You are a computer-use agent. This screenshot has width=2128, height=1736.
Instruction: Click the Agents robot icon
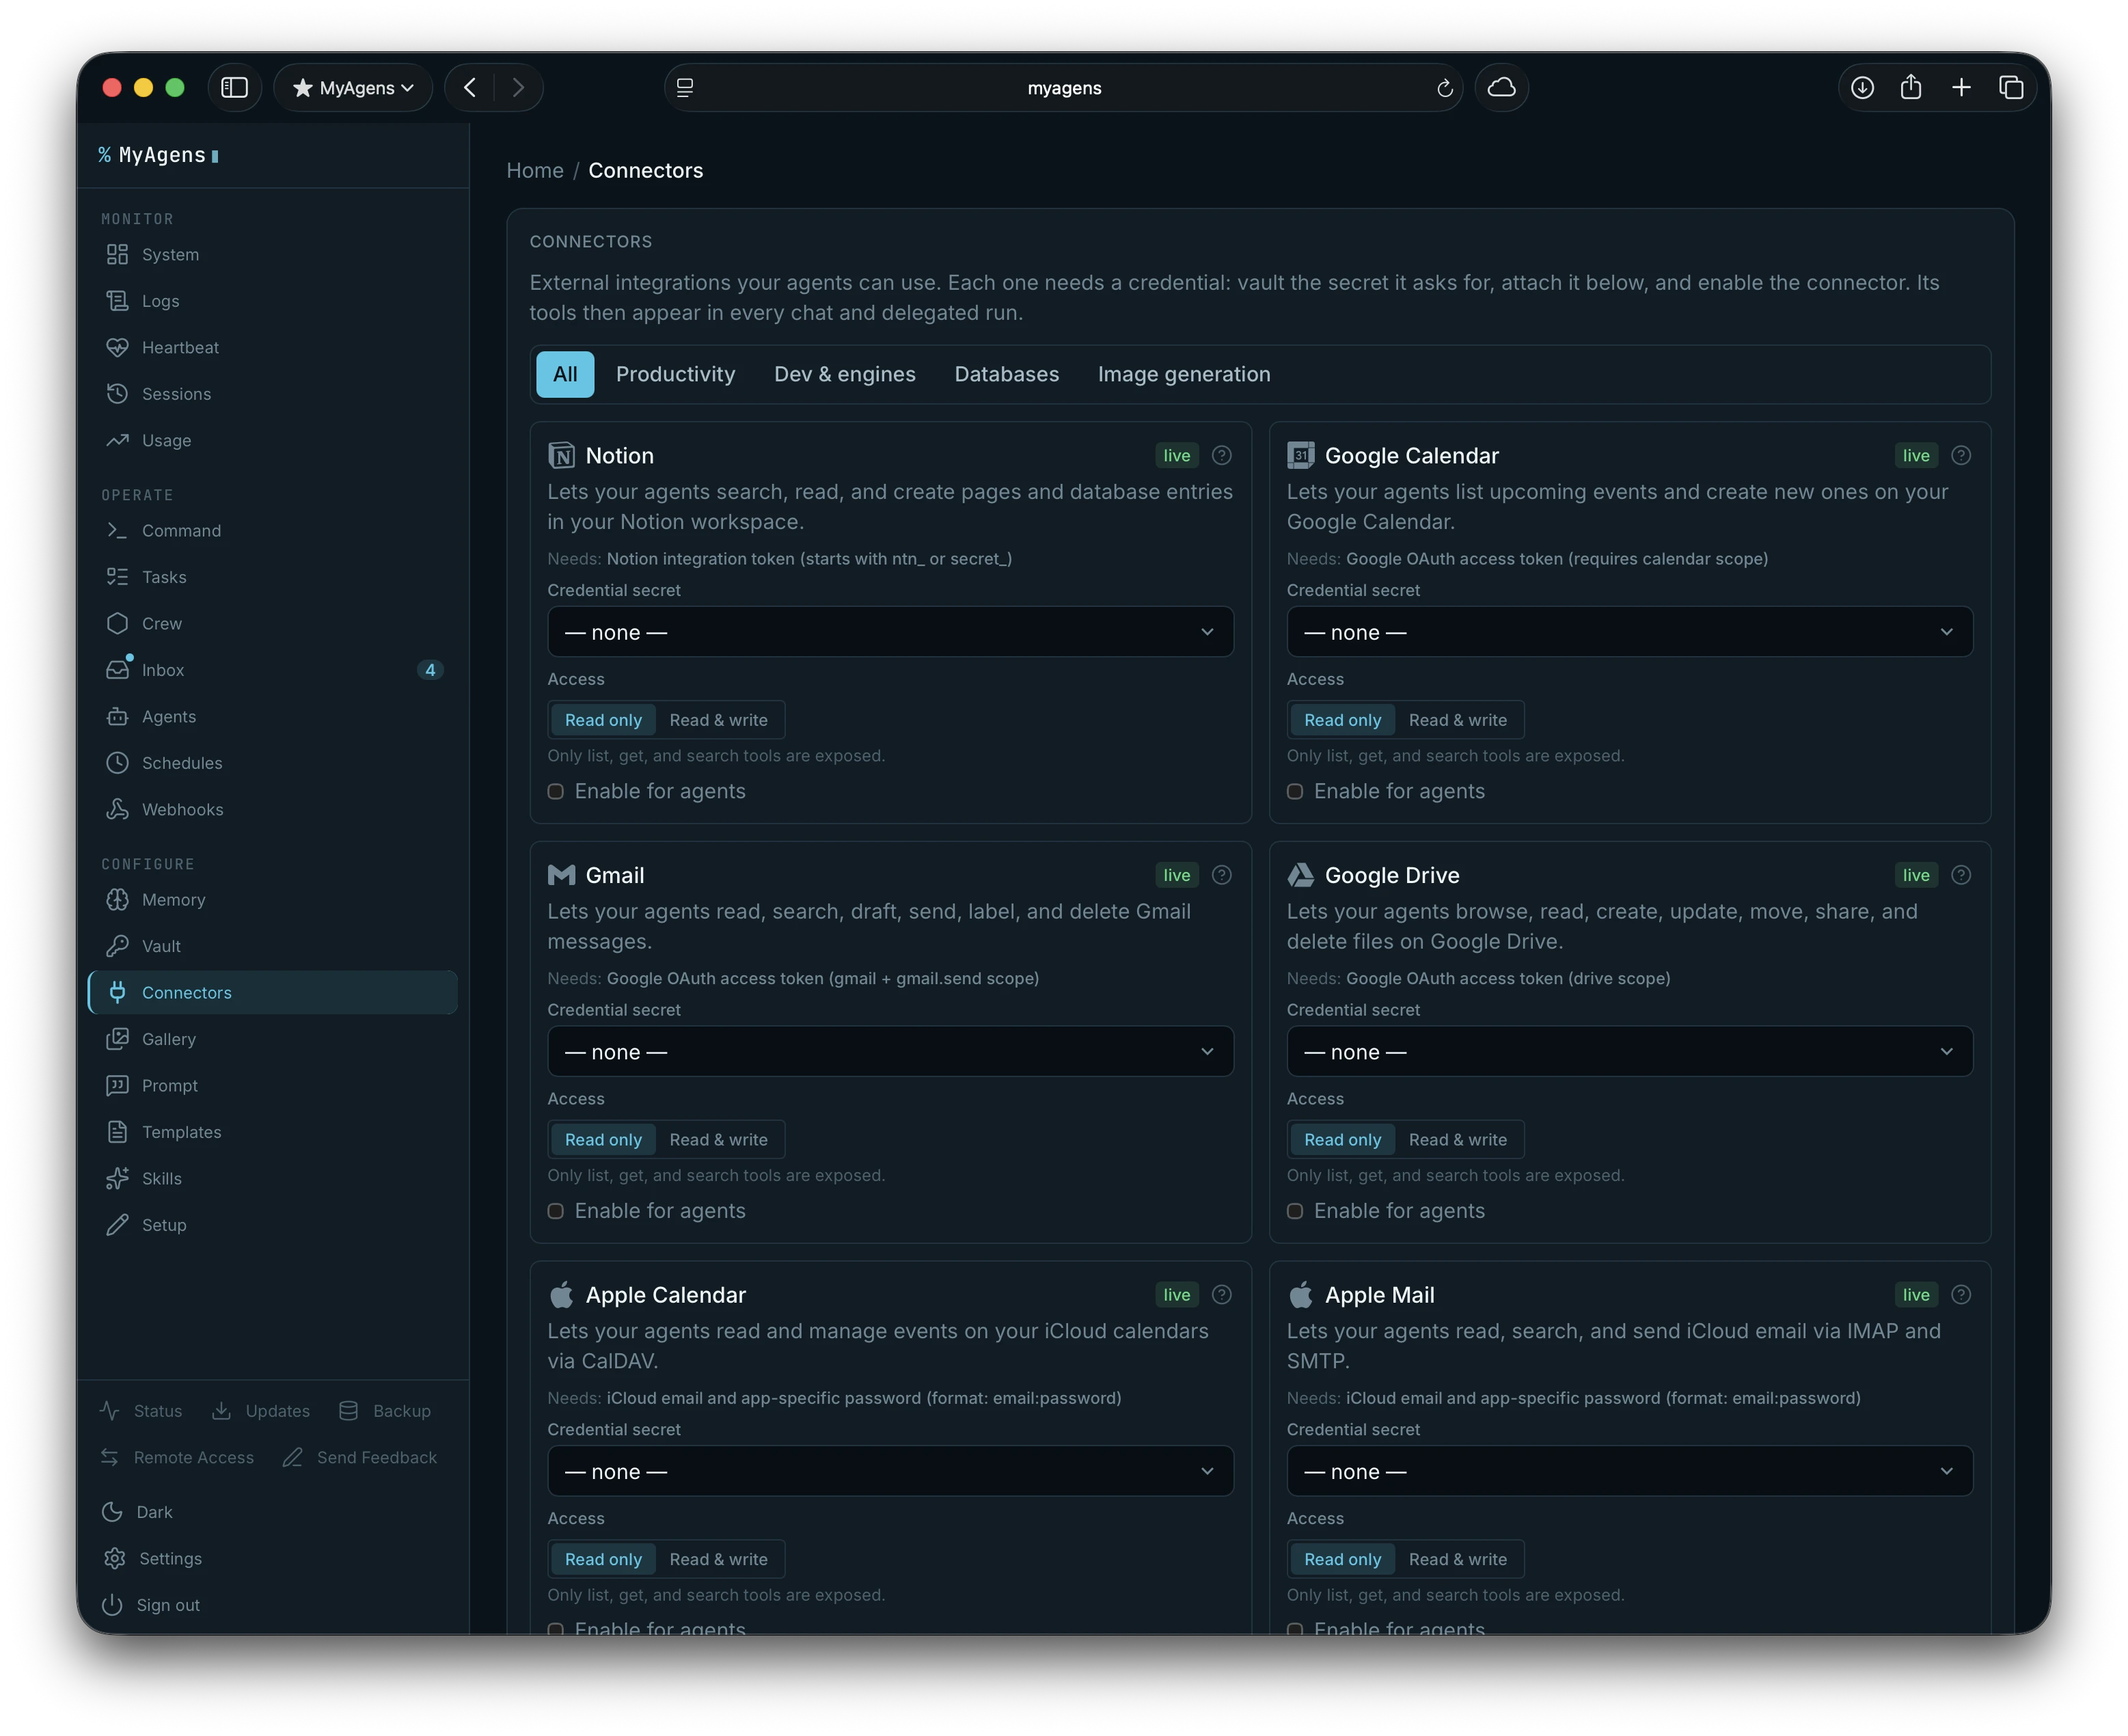[x=117, y=716]
